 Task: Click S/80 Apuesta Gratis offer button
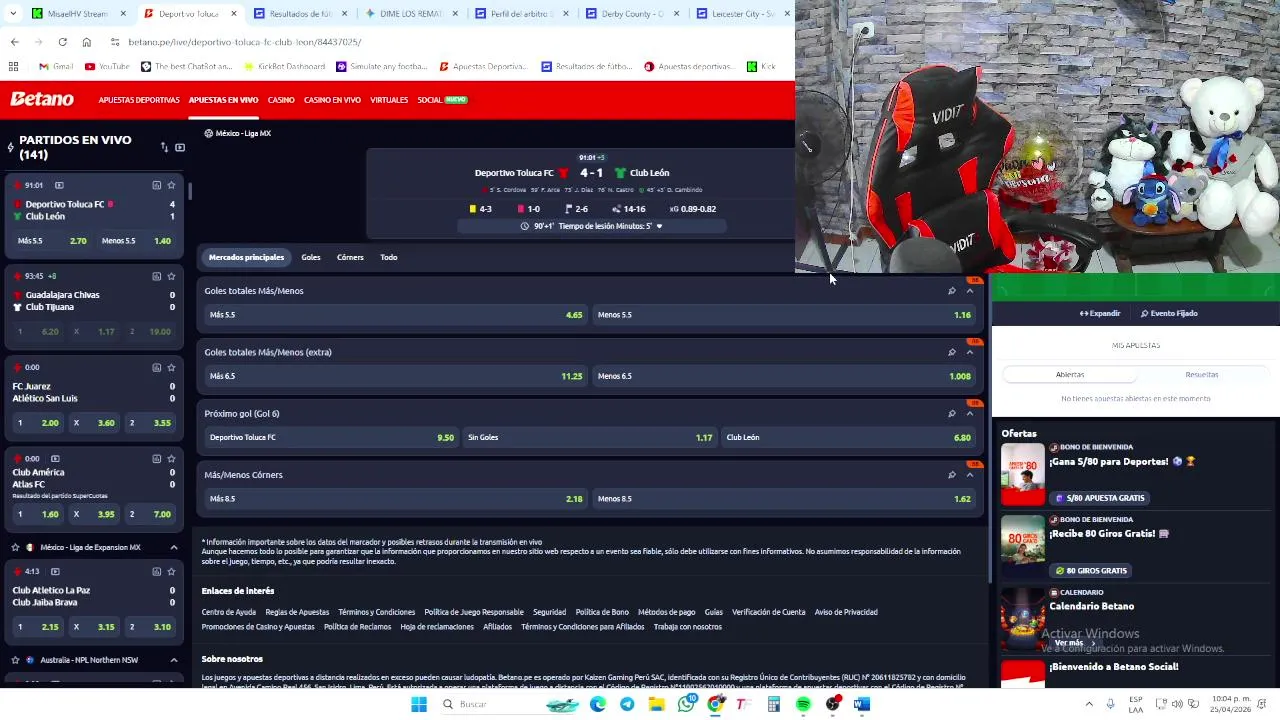(x=1099, y=498)
